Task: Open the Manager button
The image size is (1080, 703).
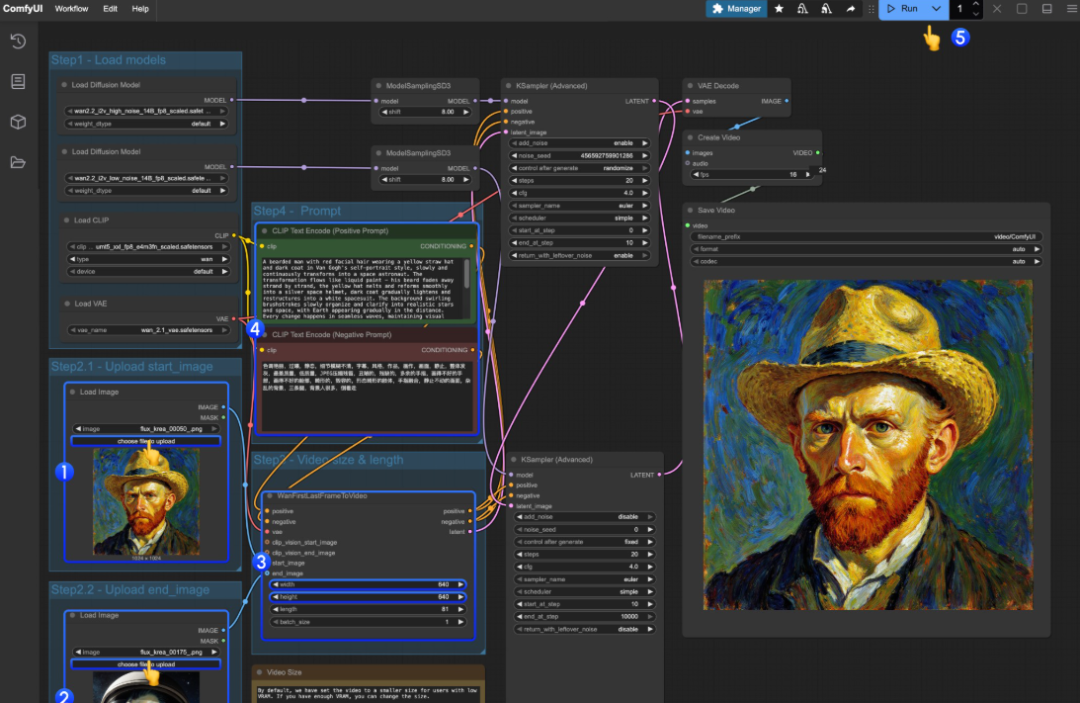Action: pyautogui.click(x=736, y=9)
